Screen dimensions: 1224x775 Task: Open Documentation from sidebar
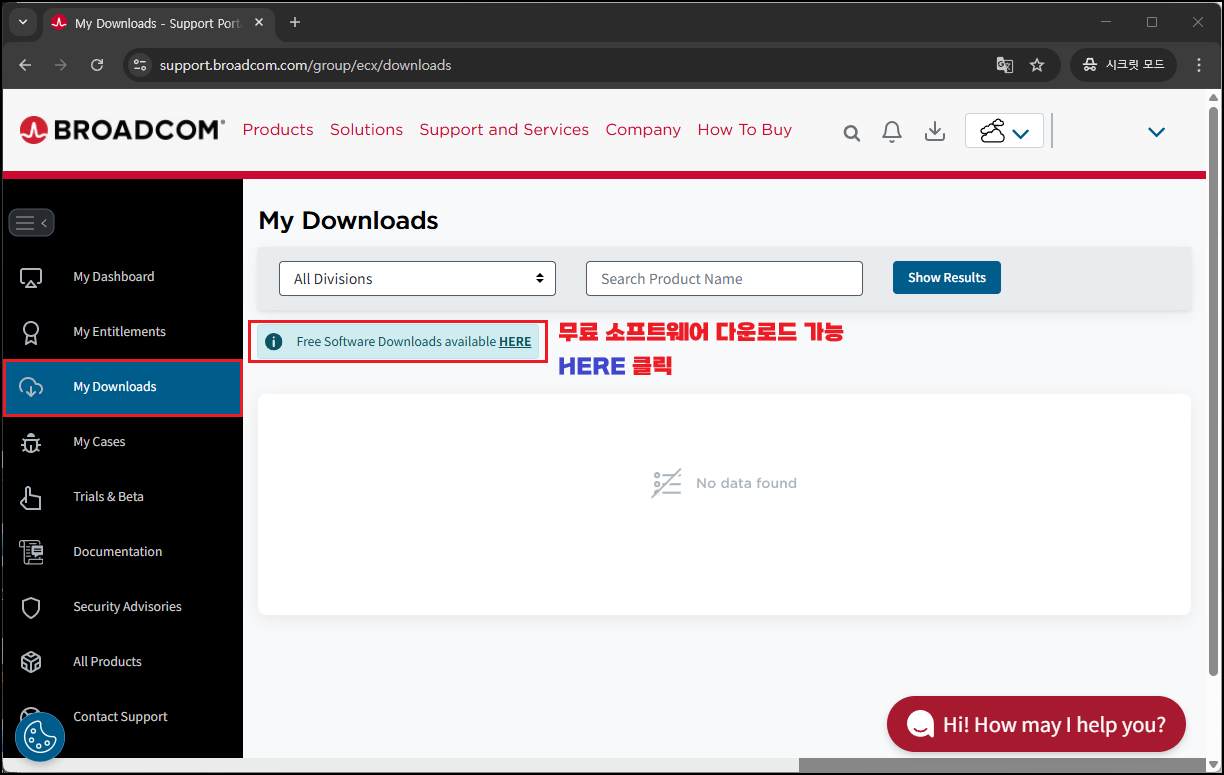coord(117,552)
